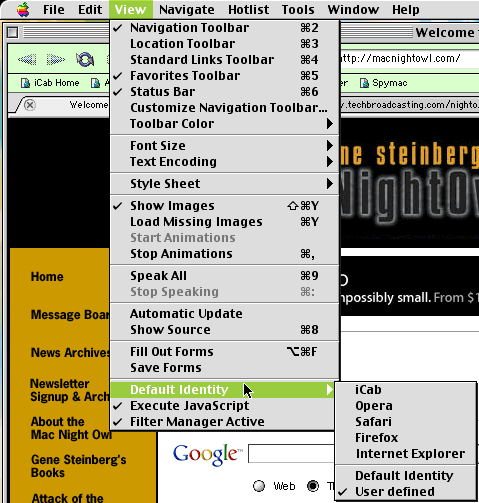Open Gene Steinberg's Books link
The image size is (479, 503).
79,466
